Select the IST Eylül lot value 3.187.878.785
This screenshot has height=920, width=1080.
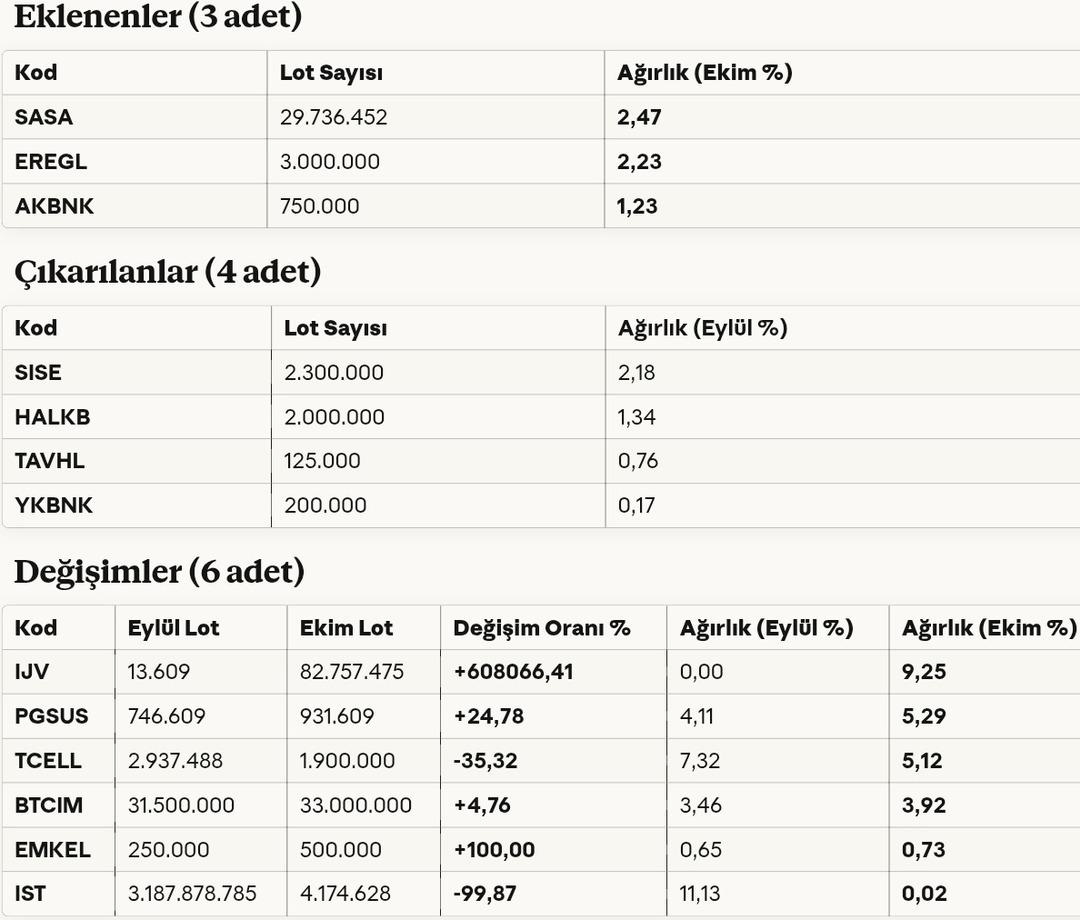[x=193, y=894]
